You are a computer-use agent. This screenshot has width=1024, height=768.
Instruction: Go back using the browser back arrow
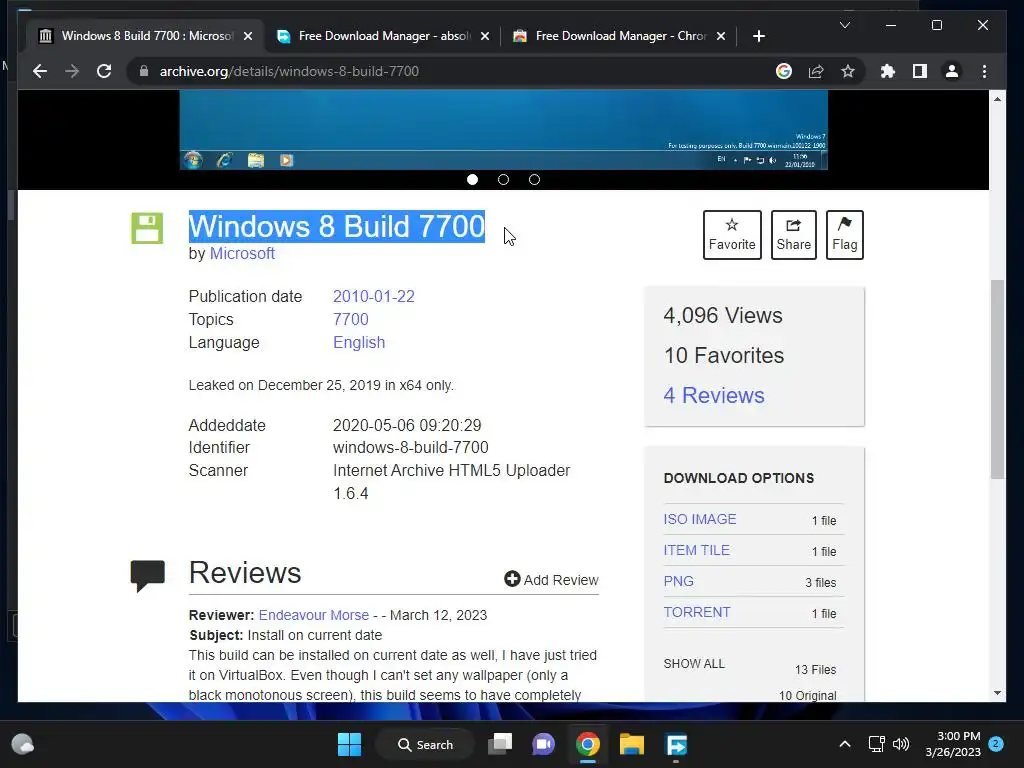tap(40, 71)
